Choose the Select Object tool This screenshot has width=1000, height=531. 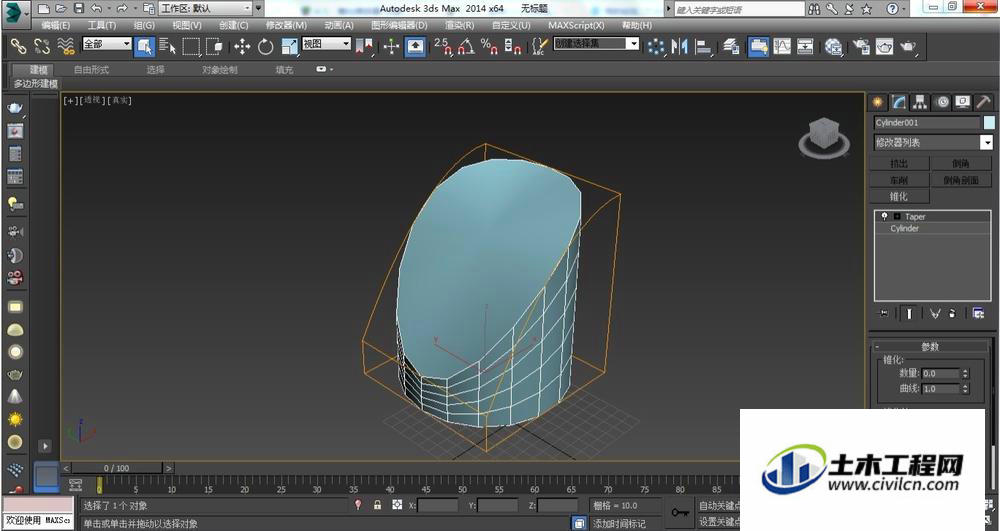(x=145, y=47)
